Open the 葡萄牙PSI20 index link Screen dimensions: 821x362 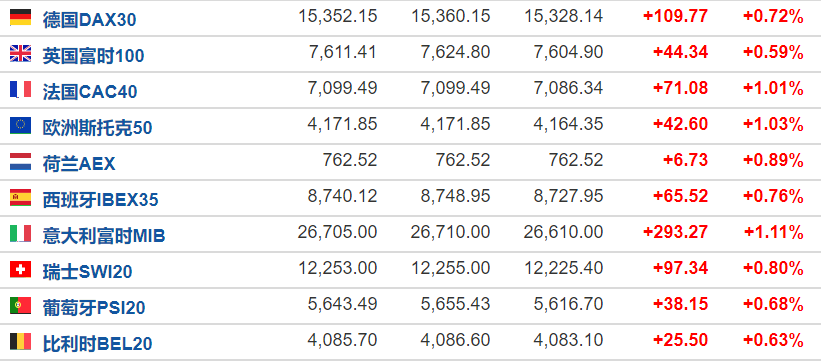(x=94, y=308)
